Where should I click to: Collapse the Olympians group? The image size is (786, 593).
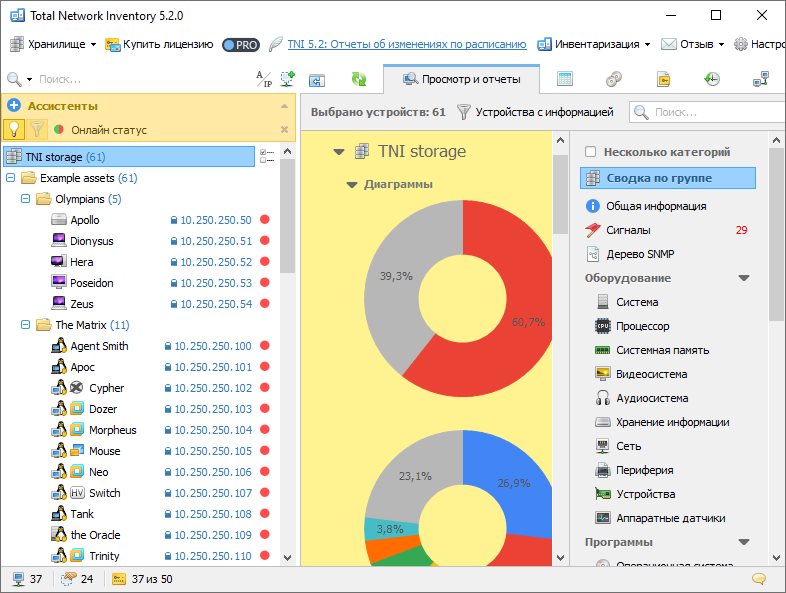click(x=26, y=199)
